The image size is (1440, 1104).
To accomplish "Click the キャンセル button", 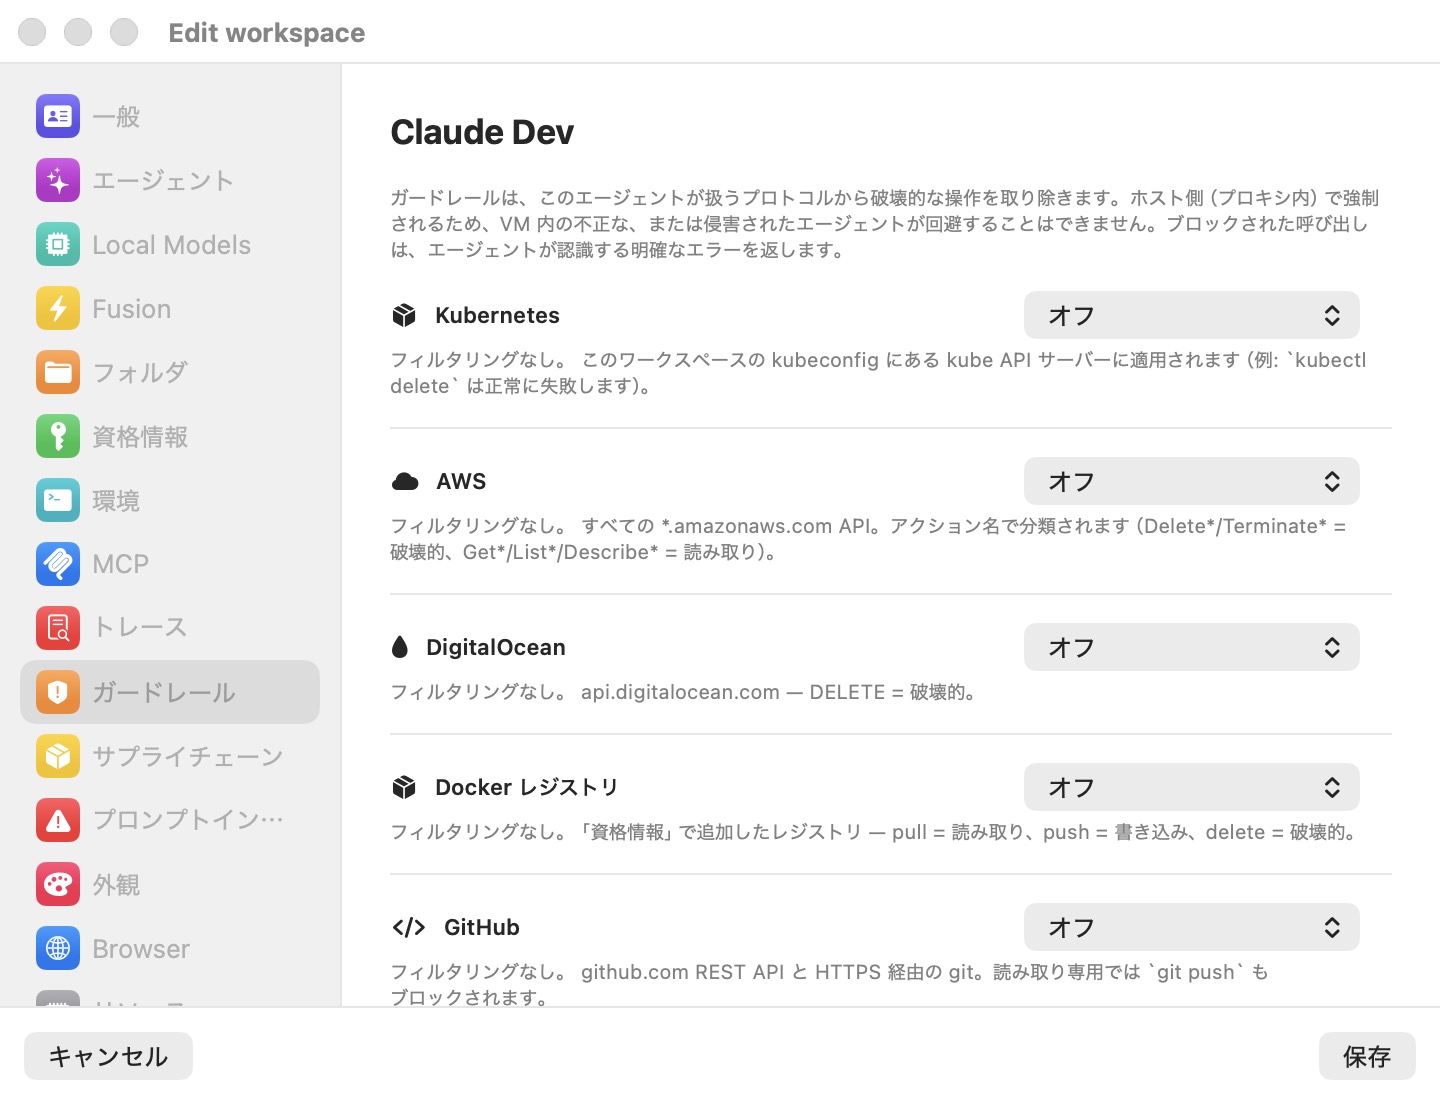I will pos(108,1056).
